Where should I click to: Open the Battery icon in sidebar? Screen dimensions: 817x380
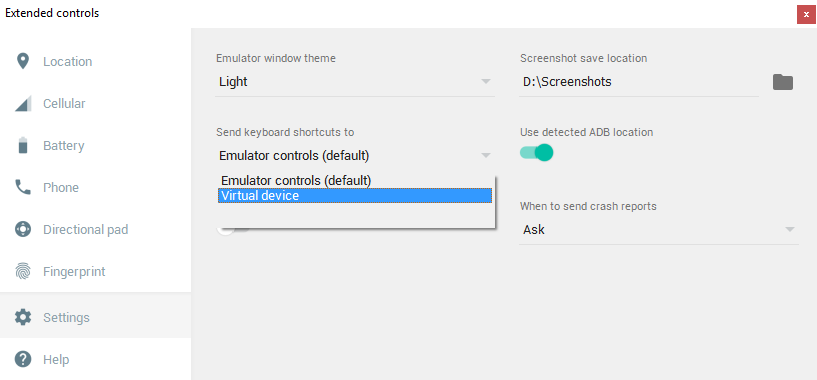tap(23, 145)
